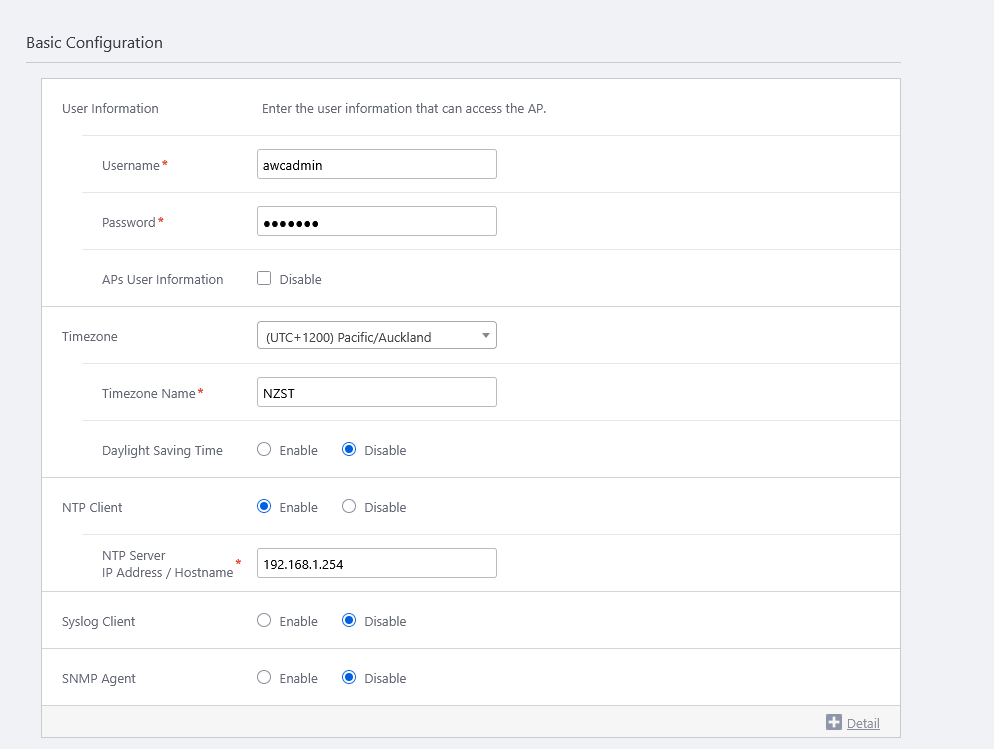Click the Disable label next to APs checkbox

click(x=300, y=280)
